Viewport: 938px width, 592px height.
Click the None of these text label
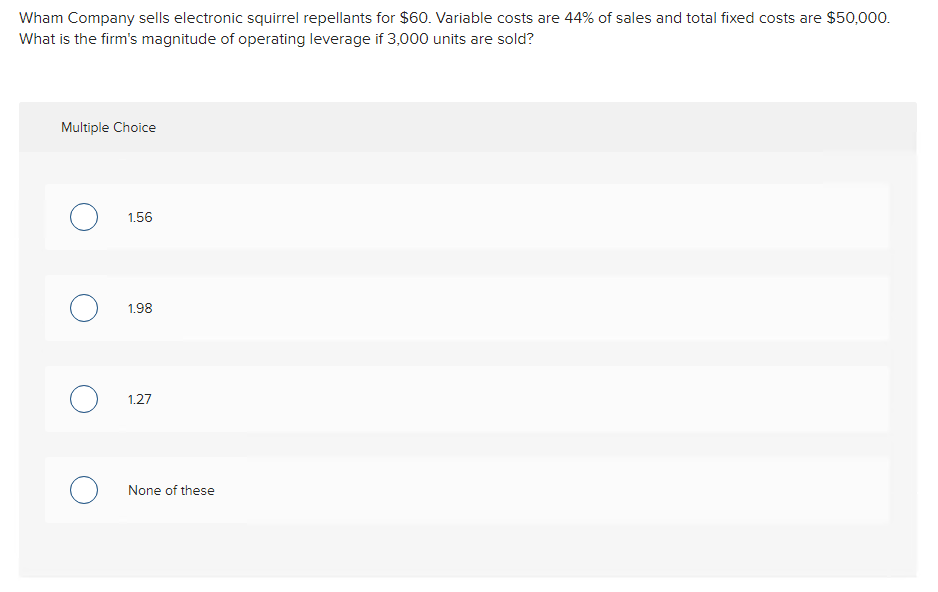tap(170, 490)
